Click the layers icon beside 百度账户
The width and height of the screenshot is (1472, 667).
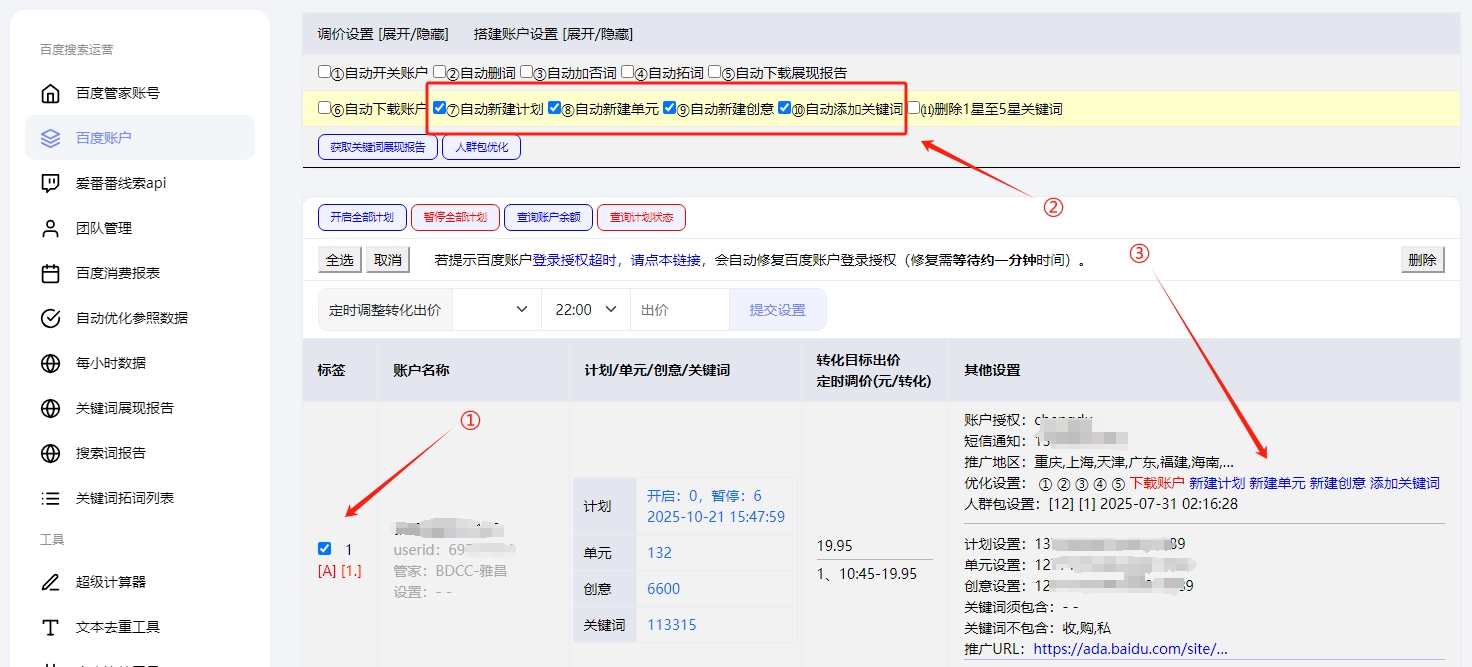pos(50,138)
